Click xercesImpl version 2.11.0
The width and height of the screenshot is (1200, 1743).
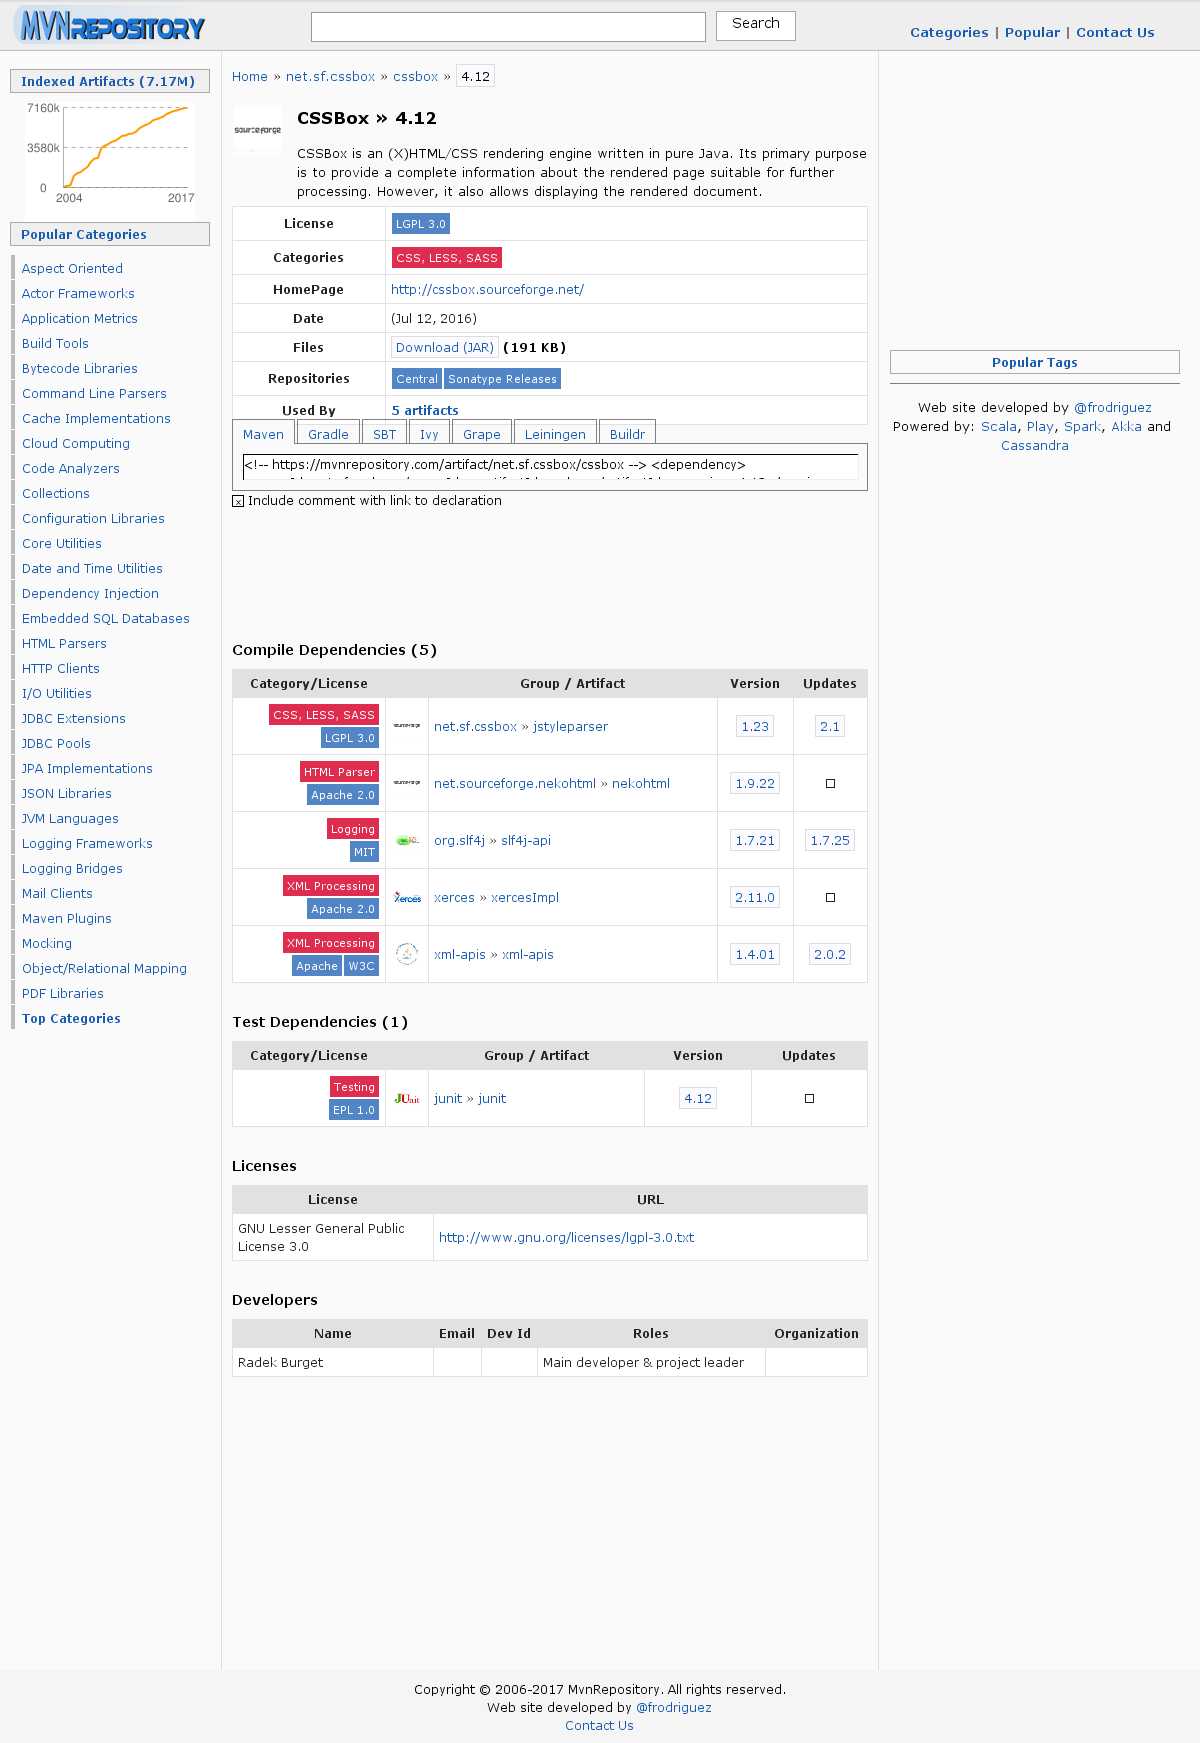755,898
